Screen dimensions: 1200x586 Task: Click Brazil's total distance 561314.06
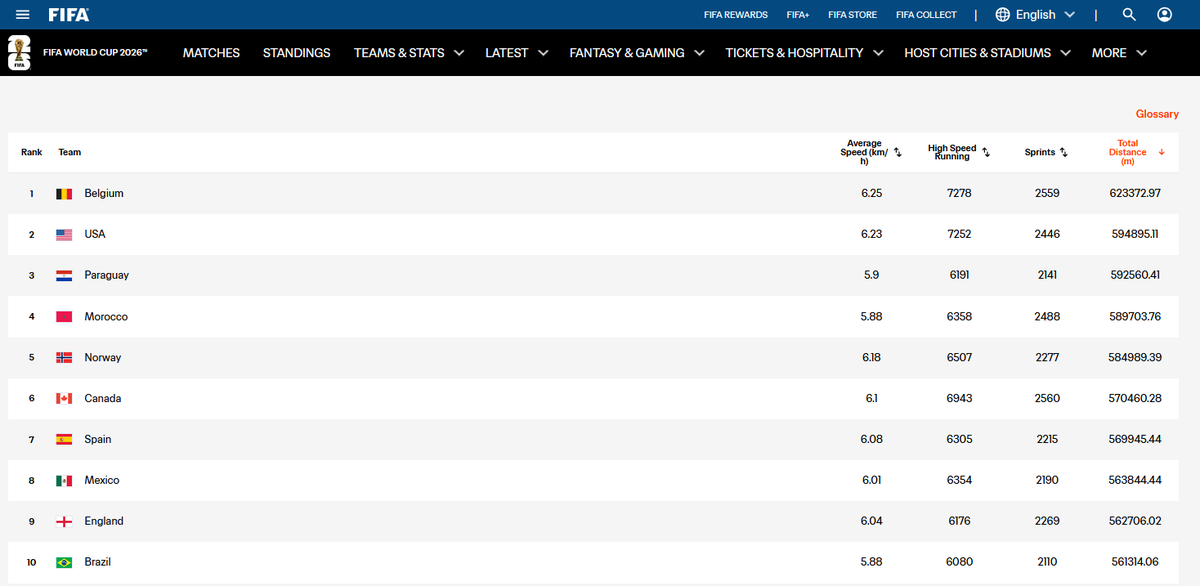pos(1135,562)
